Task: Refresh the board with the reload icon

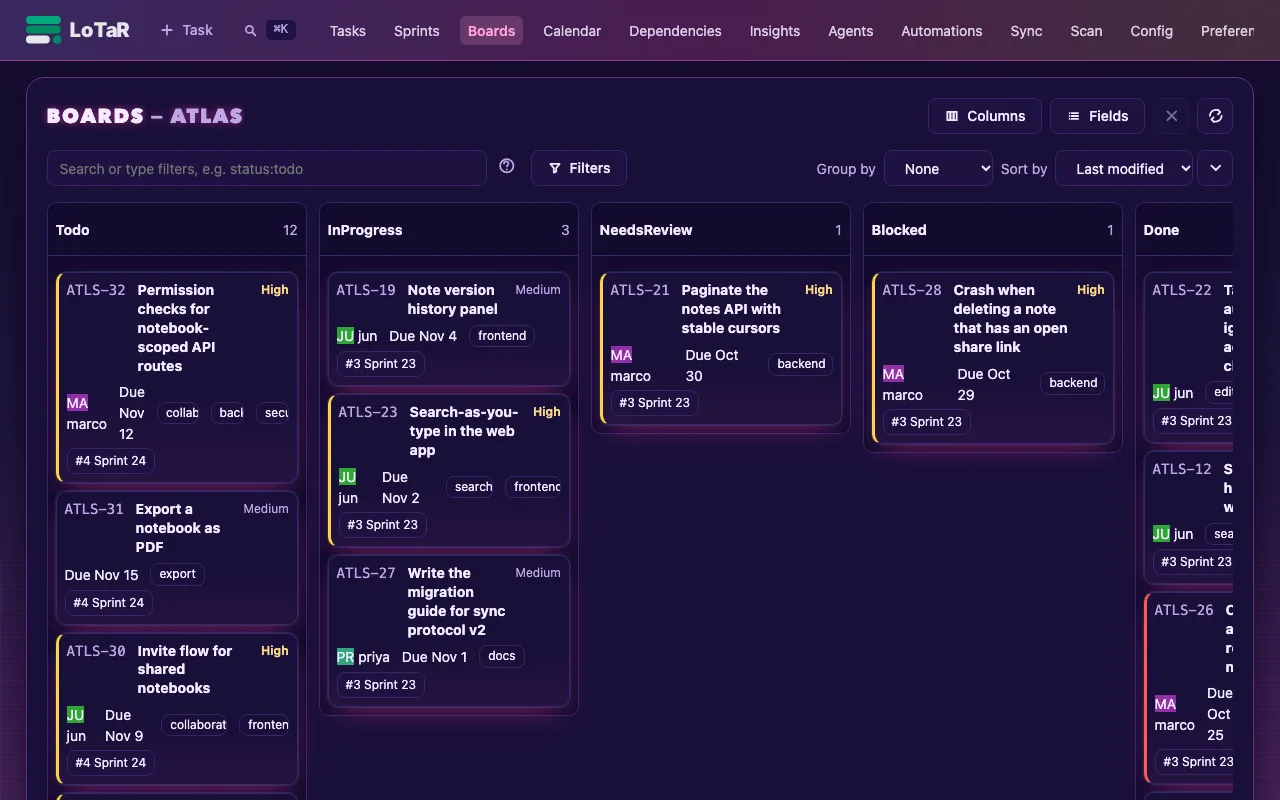Action: click(1215, 116)
